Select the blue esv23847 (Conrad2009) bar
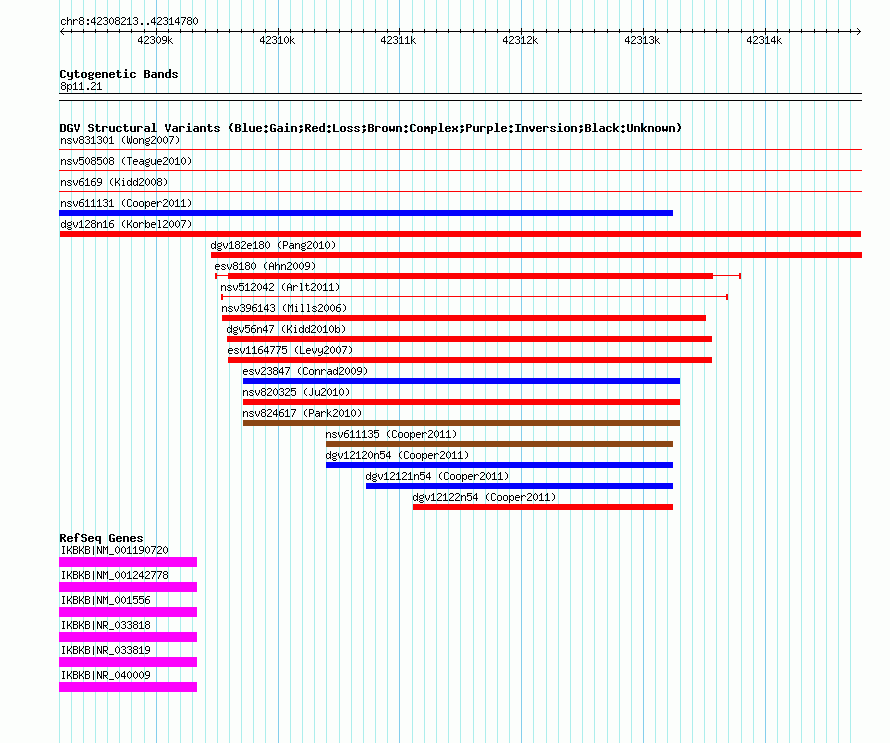Image resolution: width=890 pixels, height=743 pixels. 461,381
